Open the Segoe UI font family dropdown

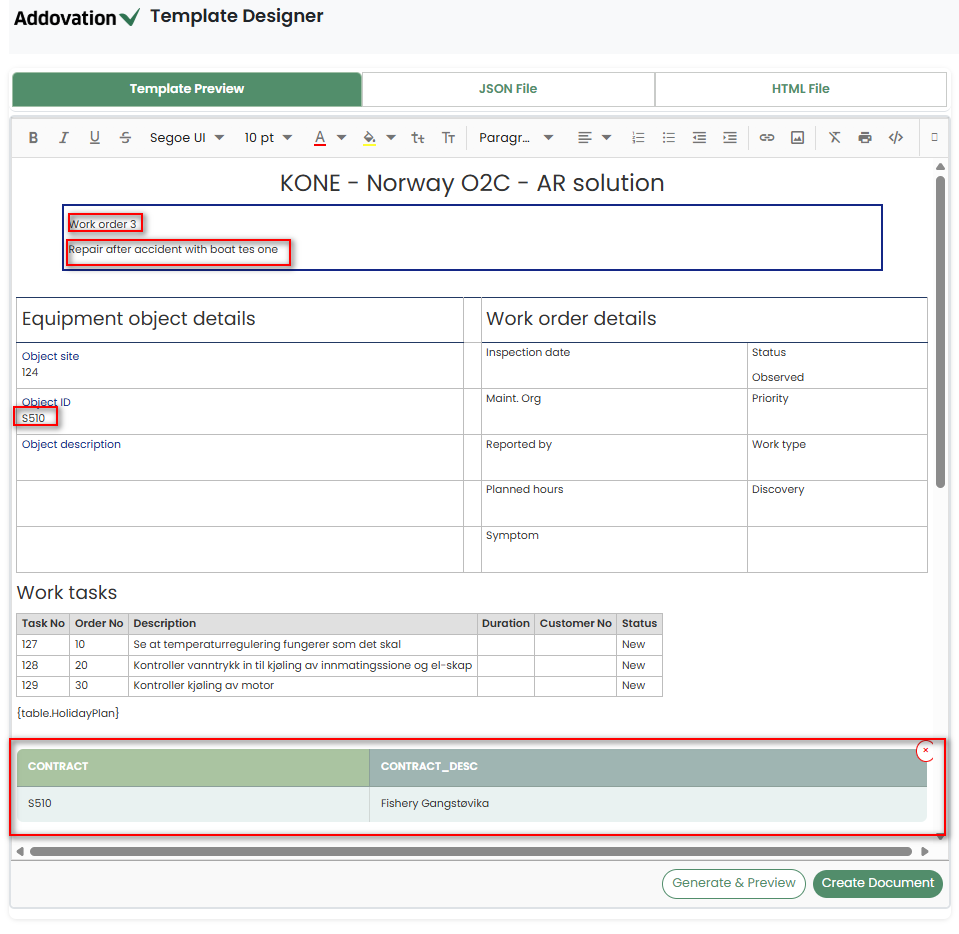coord(187,138)
